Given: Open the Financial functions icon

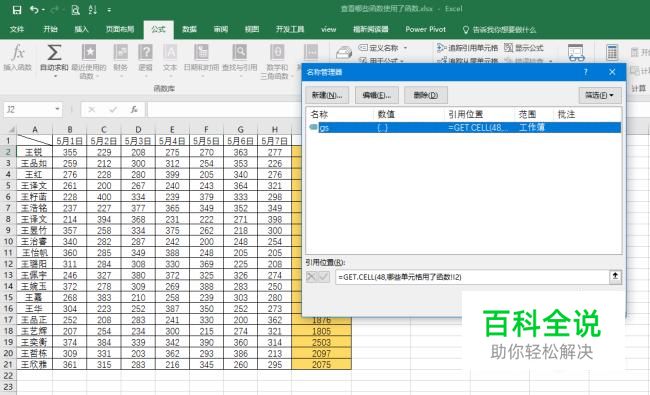Looking at the screenshot, I should click(x=121, y=53).
